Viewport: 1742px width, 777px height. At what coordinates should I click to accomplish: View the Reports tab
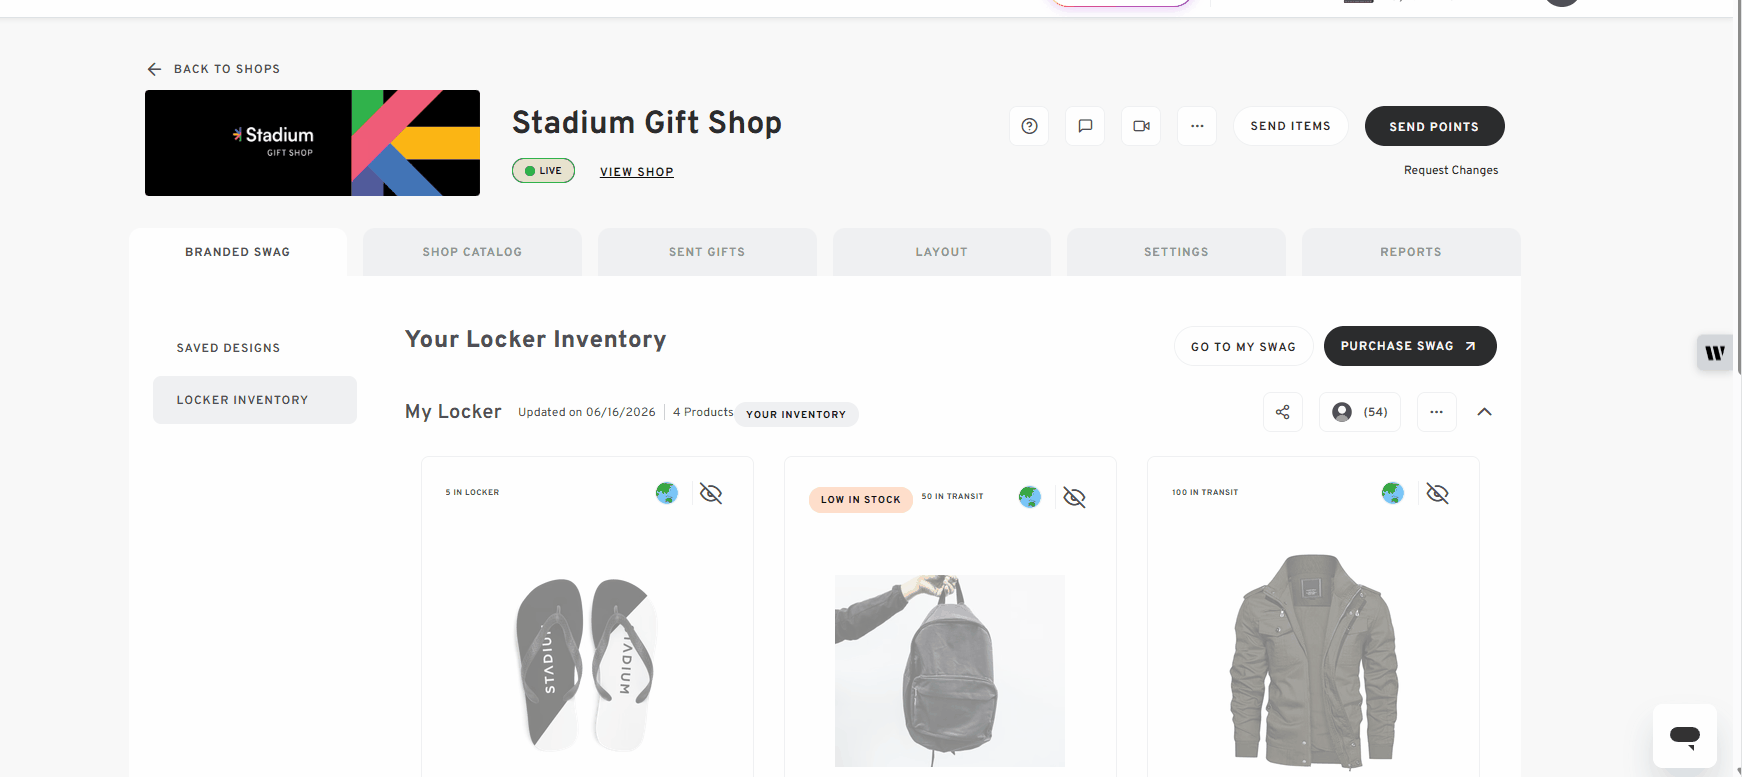pos(1411,252)
